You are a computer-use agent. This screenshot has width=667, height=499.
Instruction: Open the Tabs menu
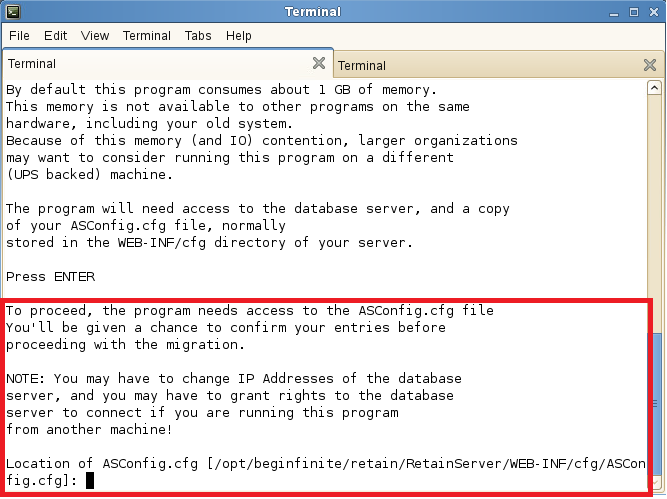198,35
